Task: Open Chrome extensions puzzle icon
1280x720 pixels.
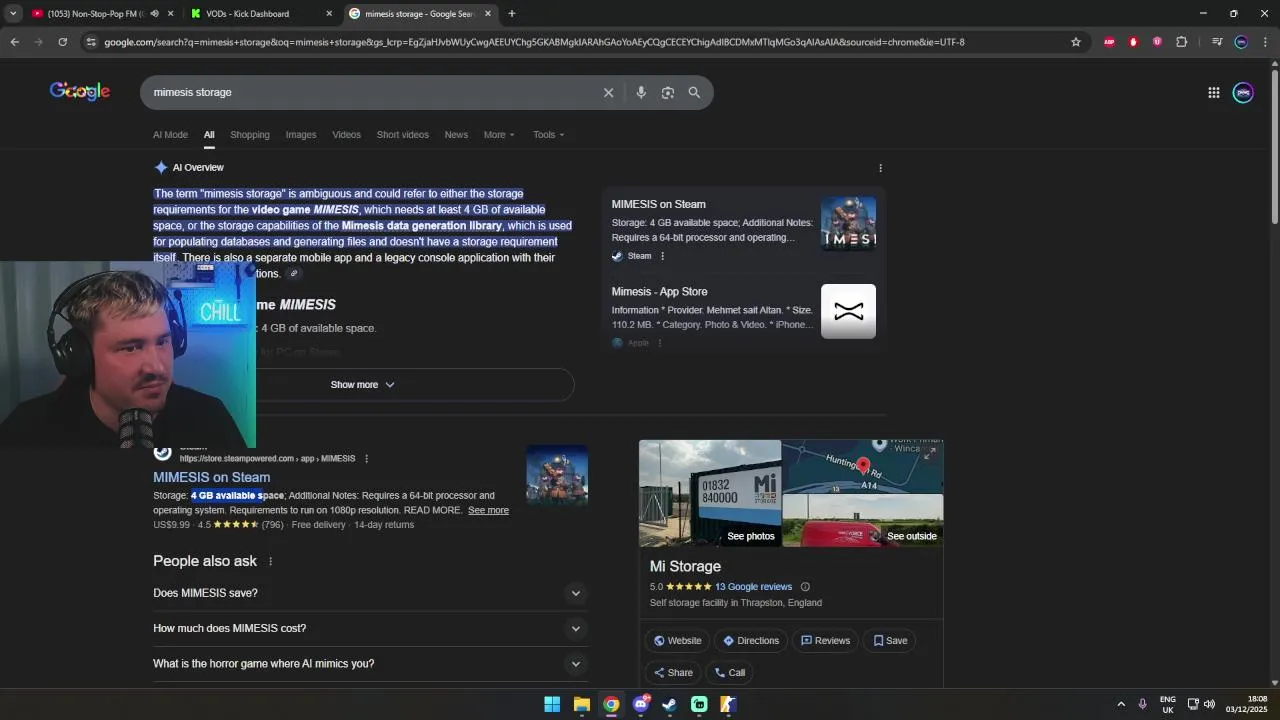Action: tap(1181, 42)
